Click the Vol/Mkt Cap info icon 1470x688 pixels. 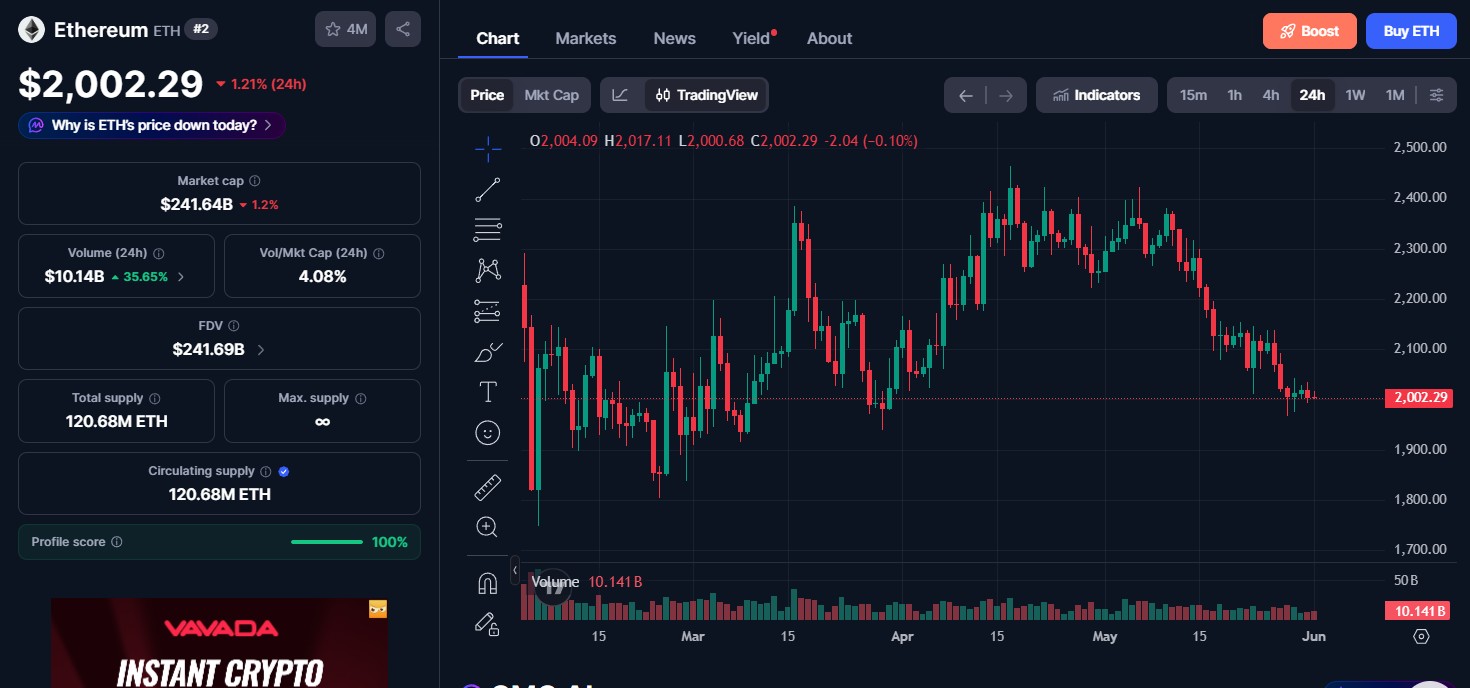pos(378,254)
